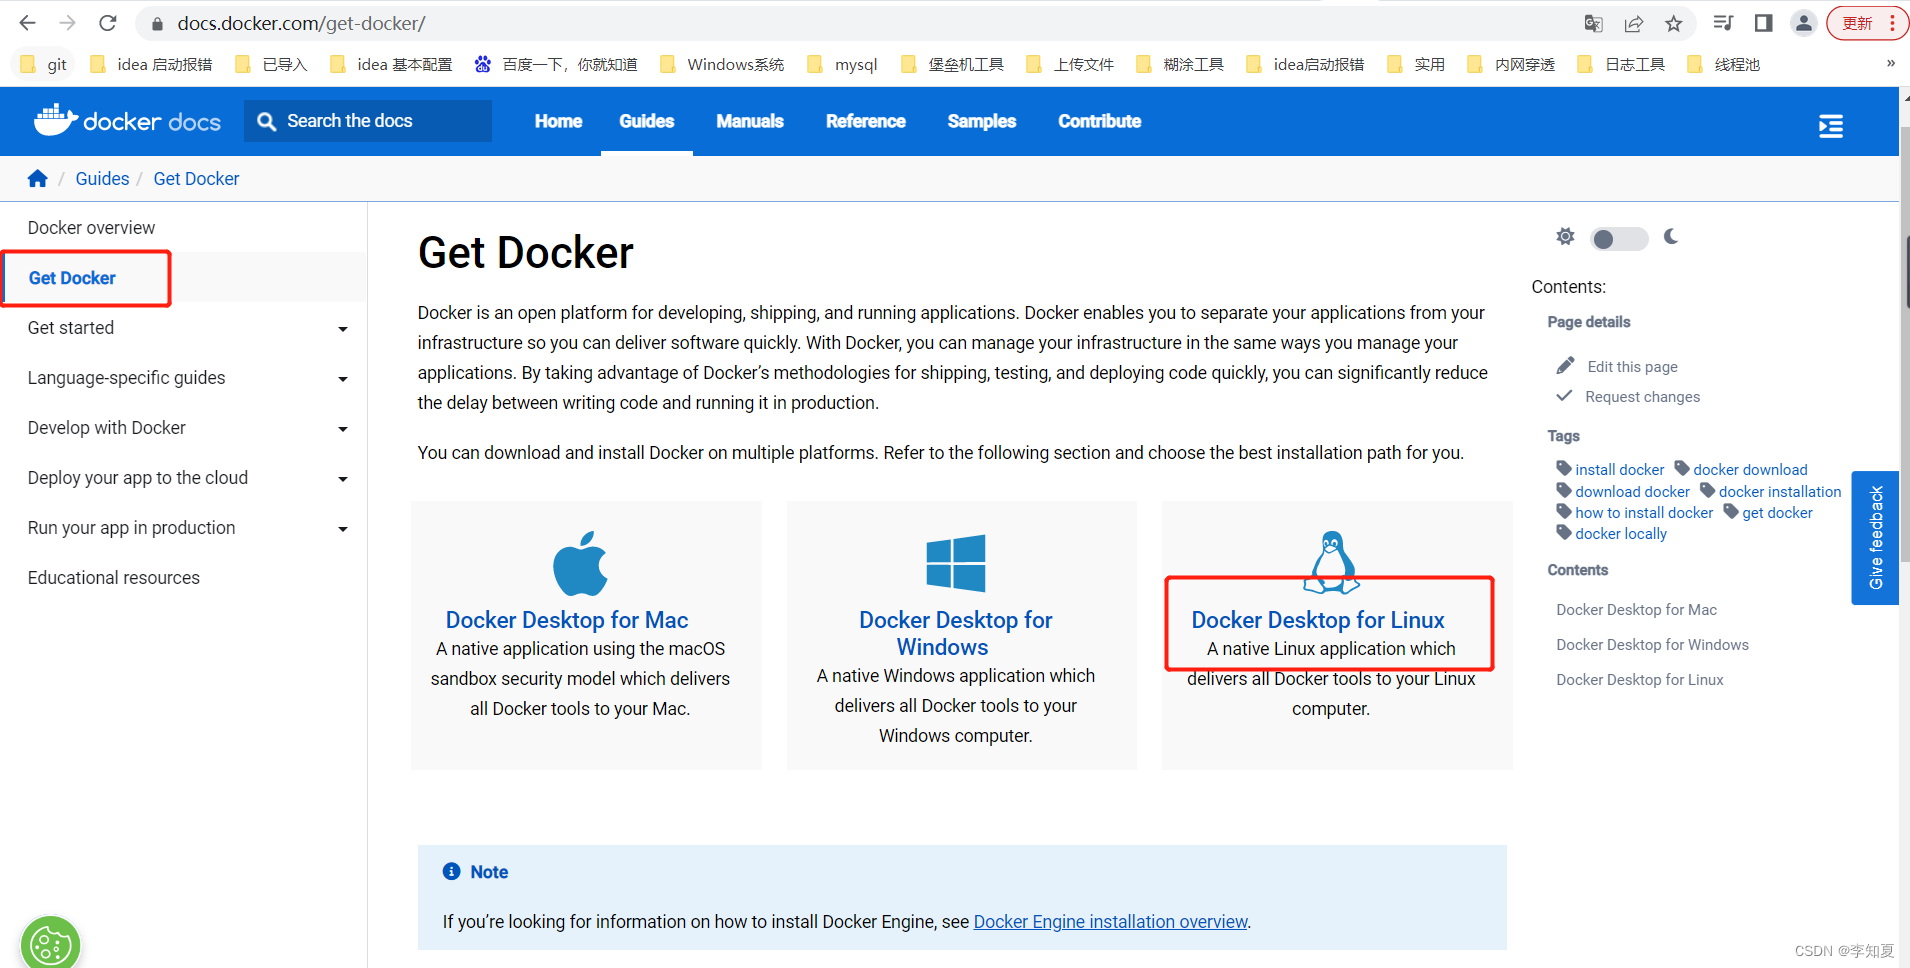1910x968 pixels.
Task: Open Windows系统 bookmark folder
Action: click(722, 65)
